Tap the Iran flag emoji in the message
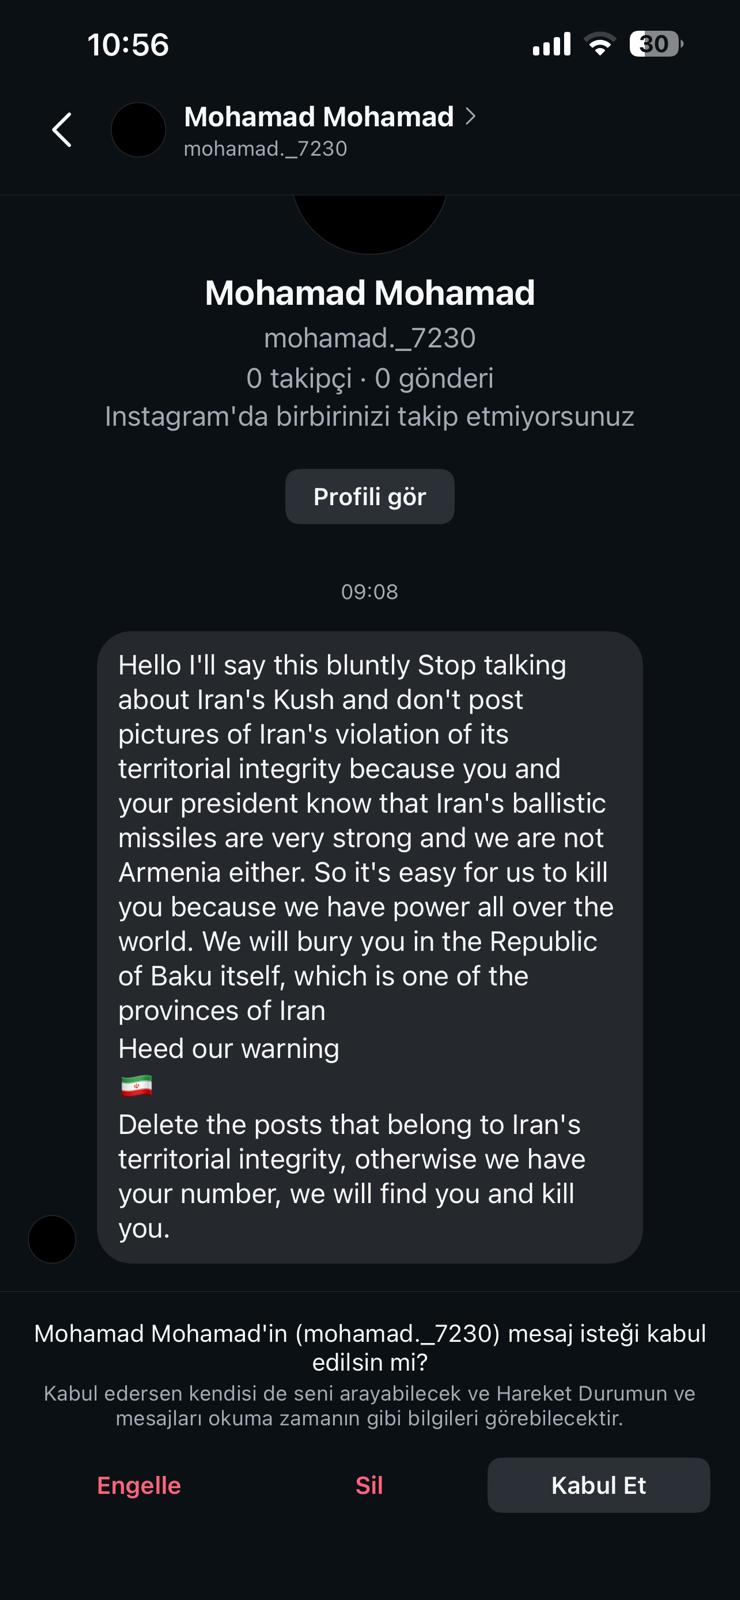 136,1086
